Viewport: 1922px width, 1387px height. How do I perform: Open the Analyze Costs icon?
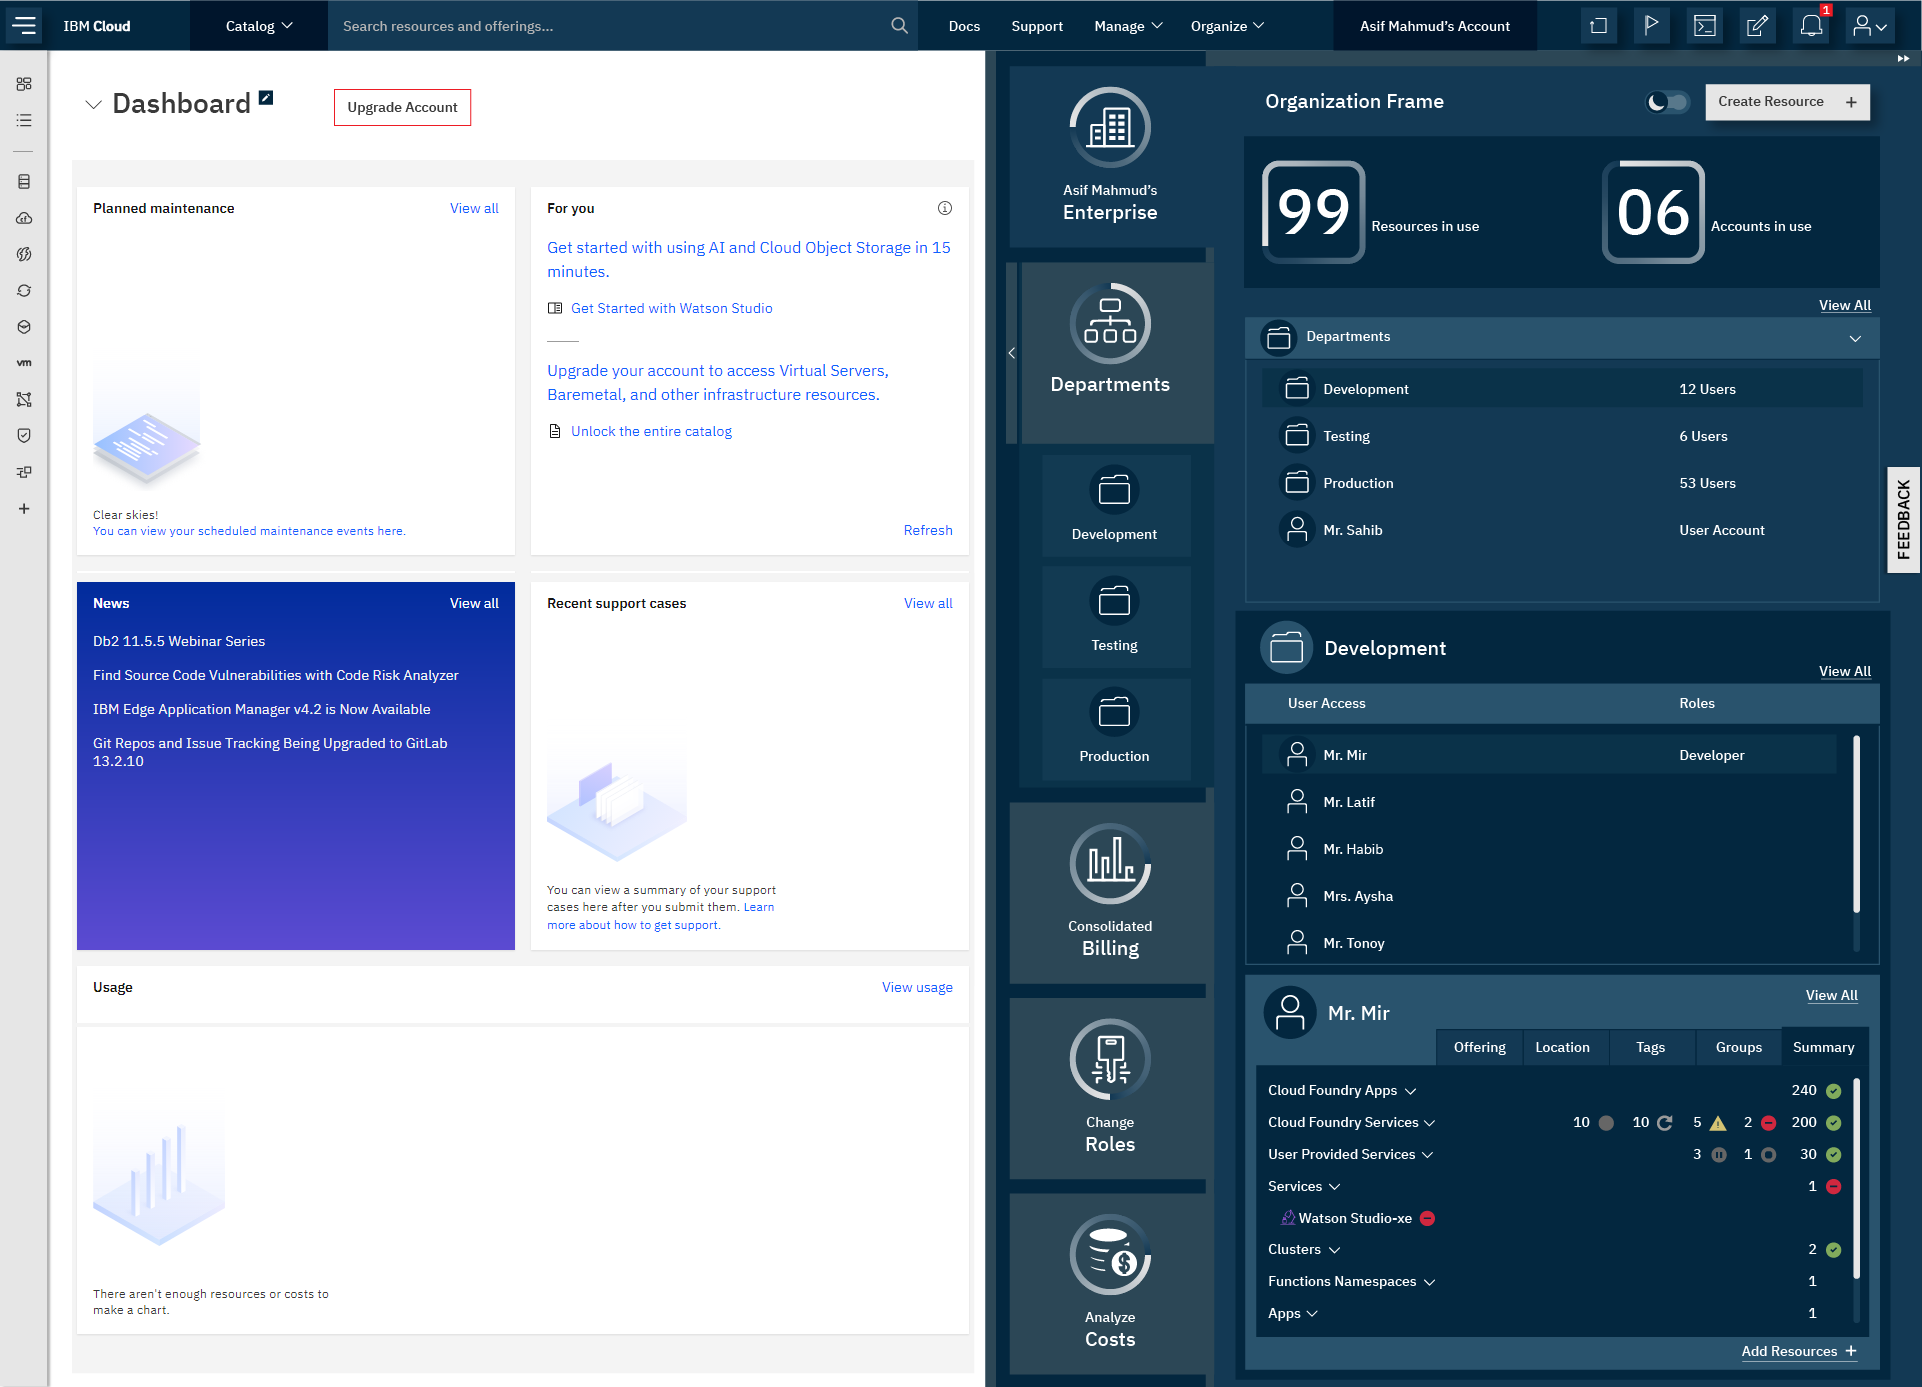[1110, 1255]
